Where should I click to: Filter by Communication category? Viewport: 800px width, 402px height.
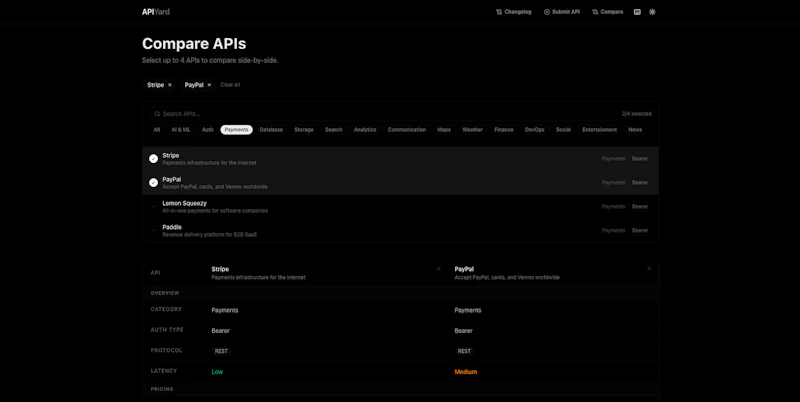[x=407, y=130]
